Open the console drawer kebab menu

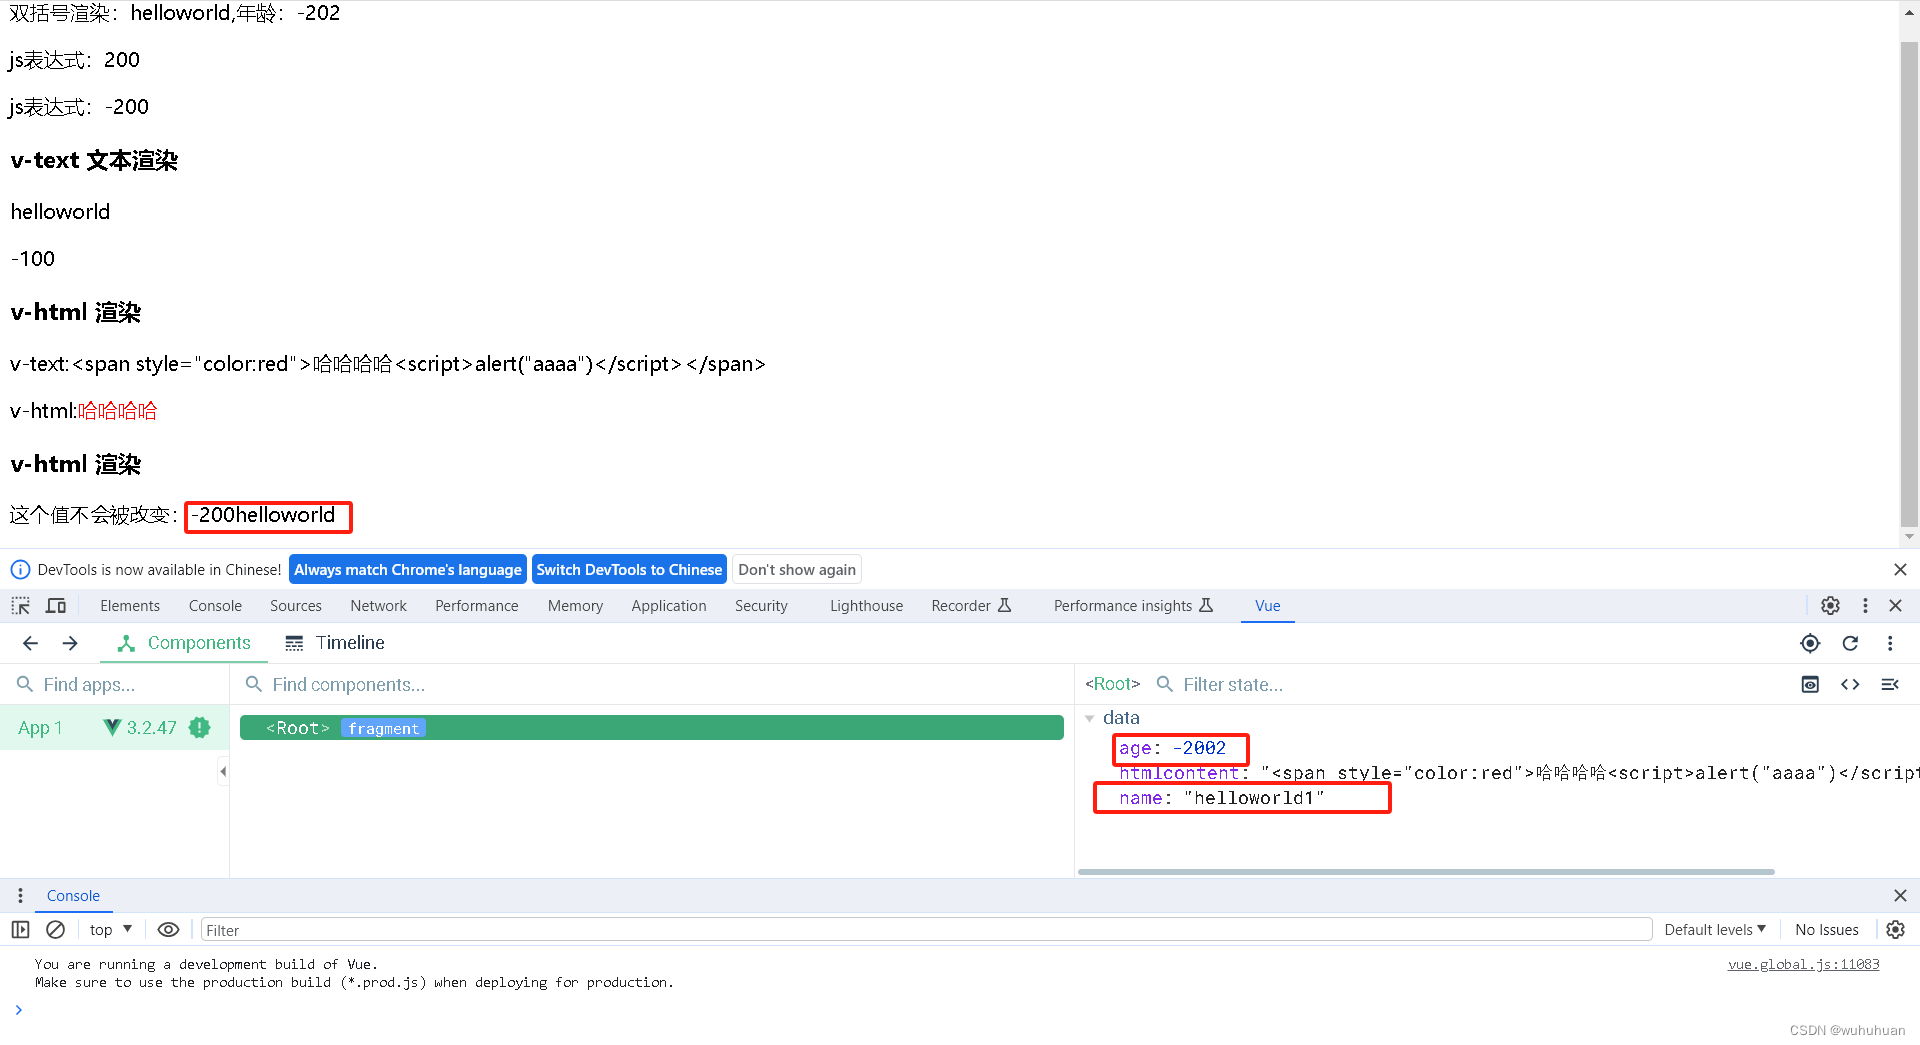tap(20, 896)
